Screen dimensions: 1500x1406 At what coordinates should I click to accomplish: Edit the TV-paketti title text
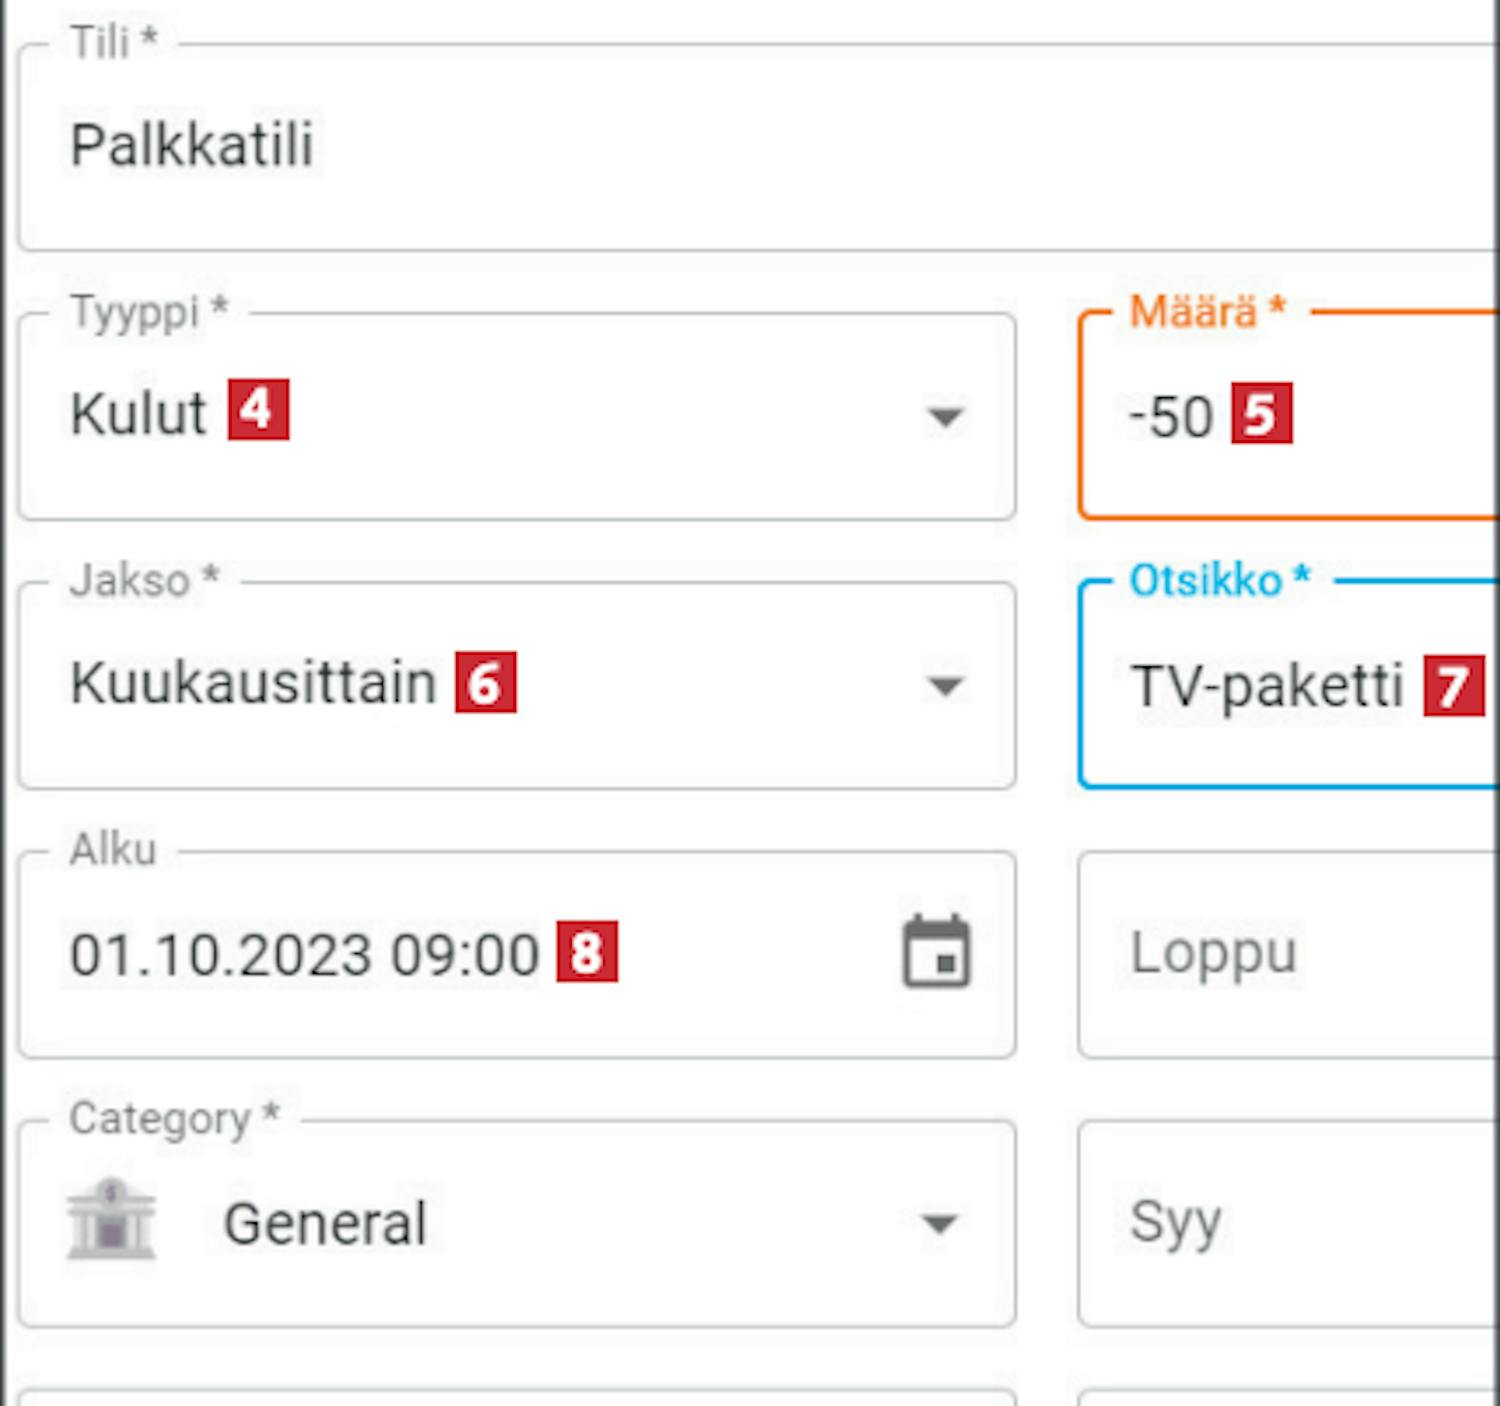pyautogui.click(x=1267, y=687)
